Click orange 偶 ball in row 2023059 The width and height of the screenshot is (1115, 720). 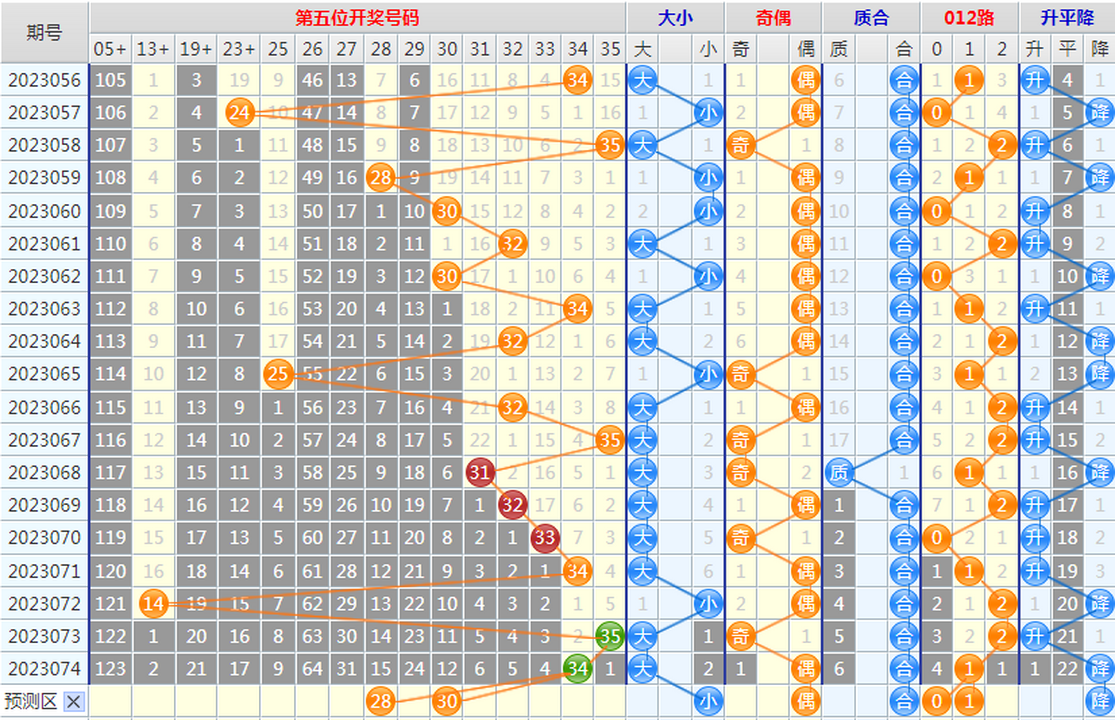[x=806, y=177]
